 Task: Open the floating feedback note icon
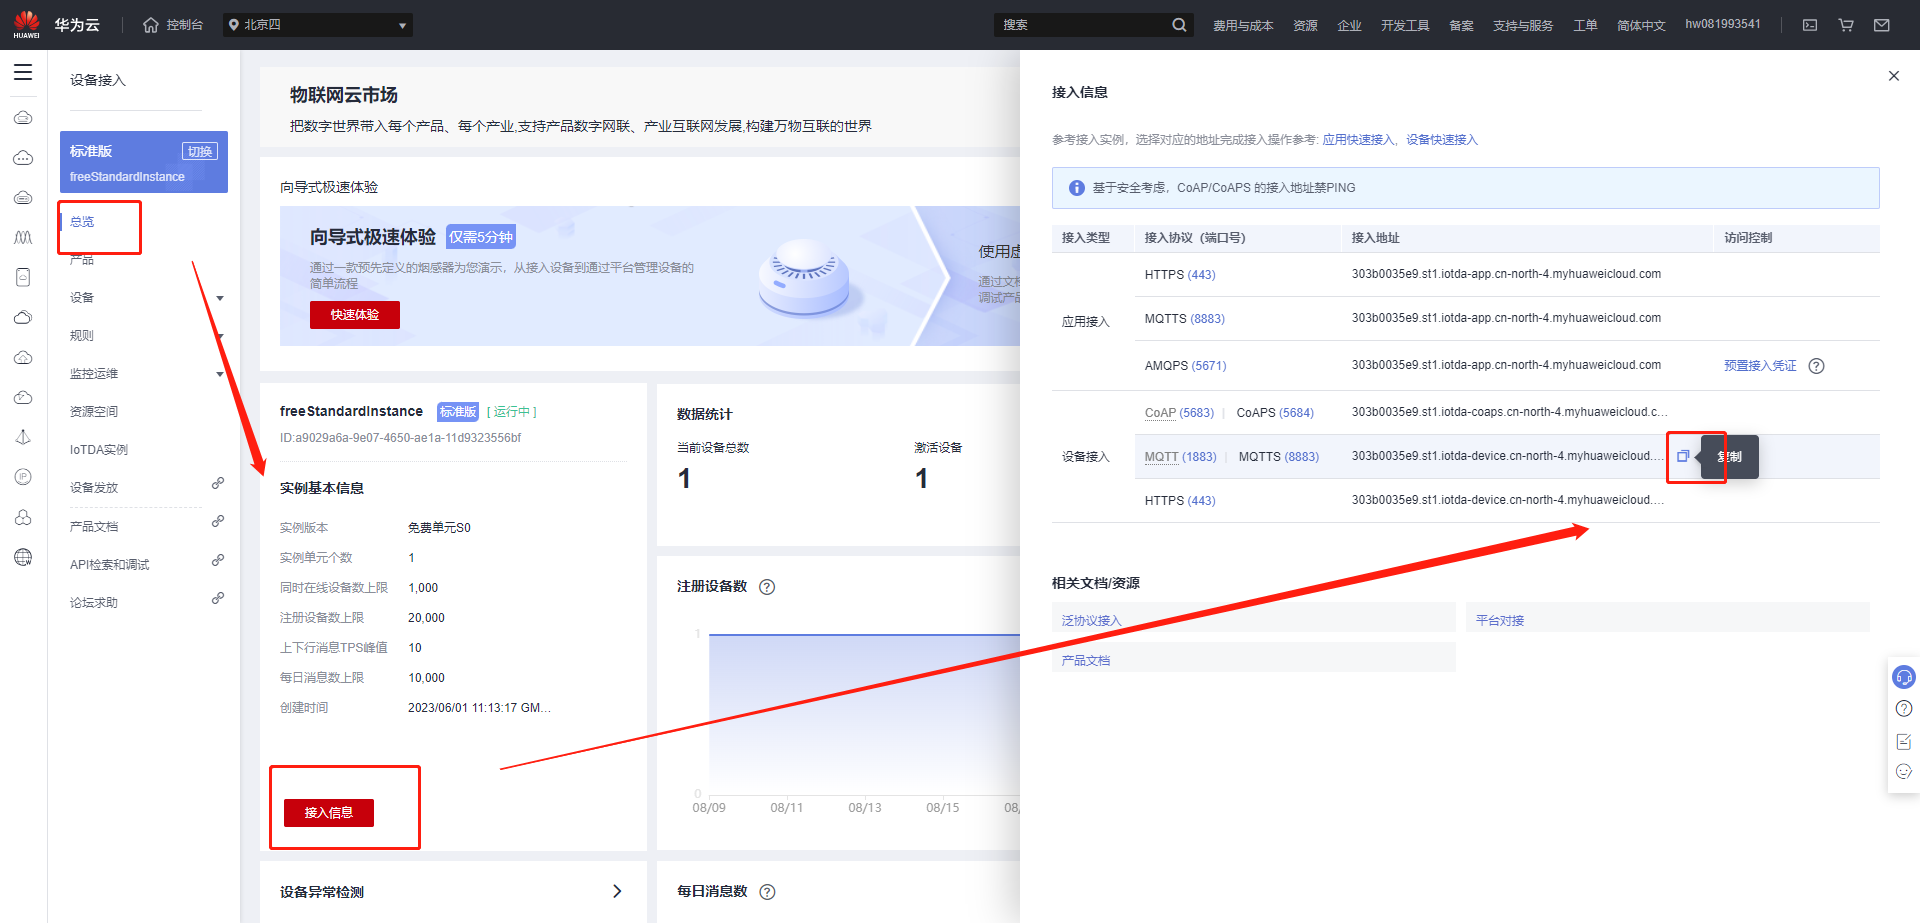click(1904, 741)
